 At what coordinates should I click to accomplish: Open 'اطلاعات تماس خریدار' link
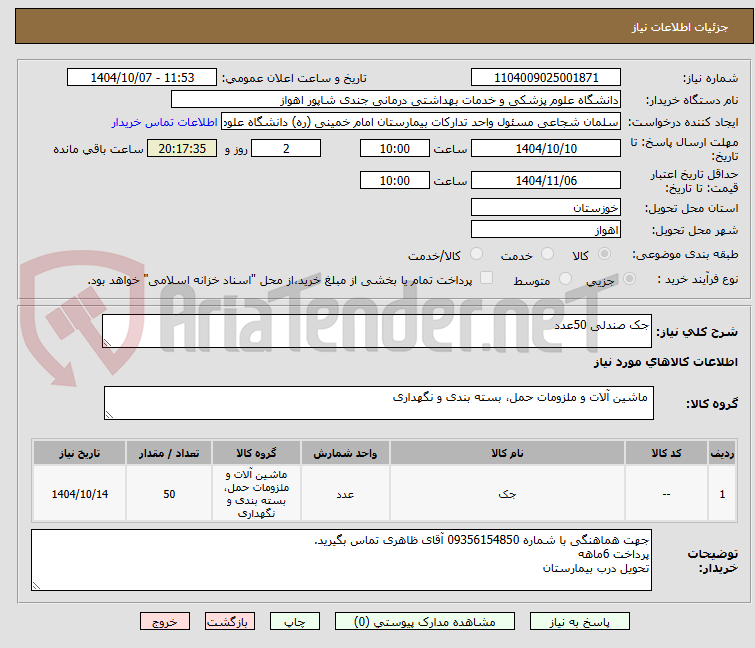pos(165,122)
